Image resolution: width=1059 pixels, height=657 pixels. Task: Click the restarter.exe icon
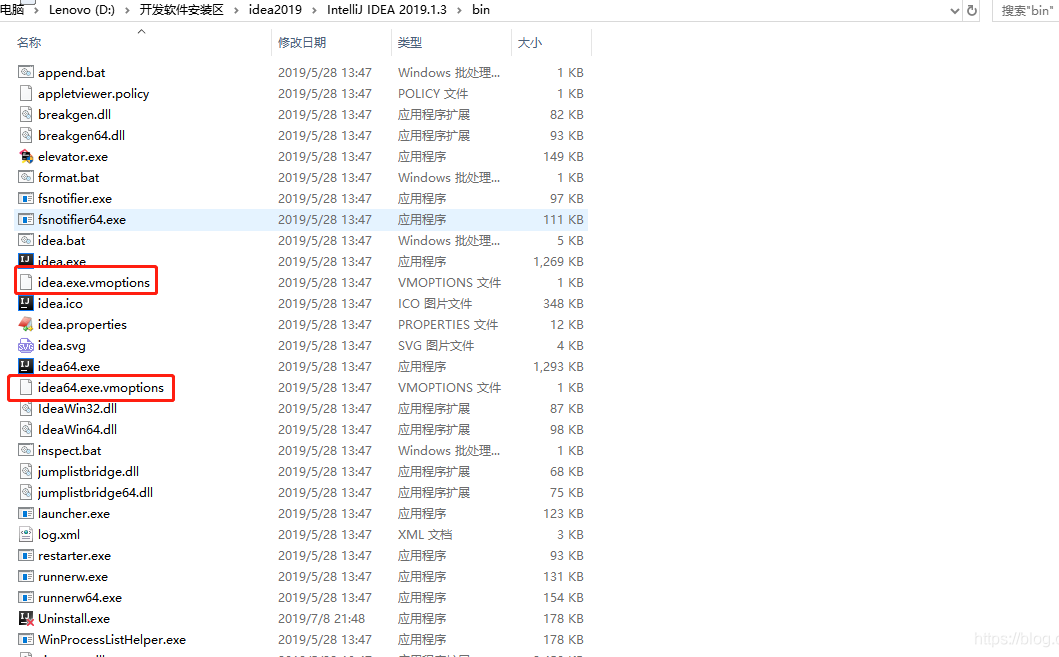coord(26,556)
